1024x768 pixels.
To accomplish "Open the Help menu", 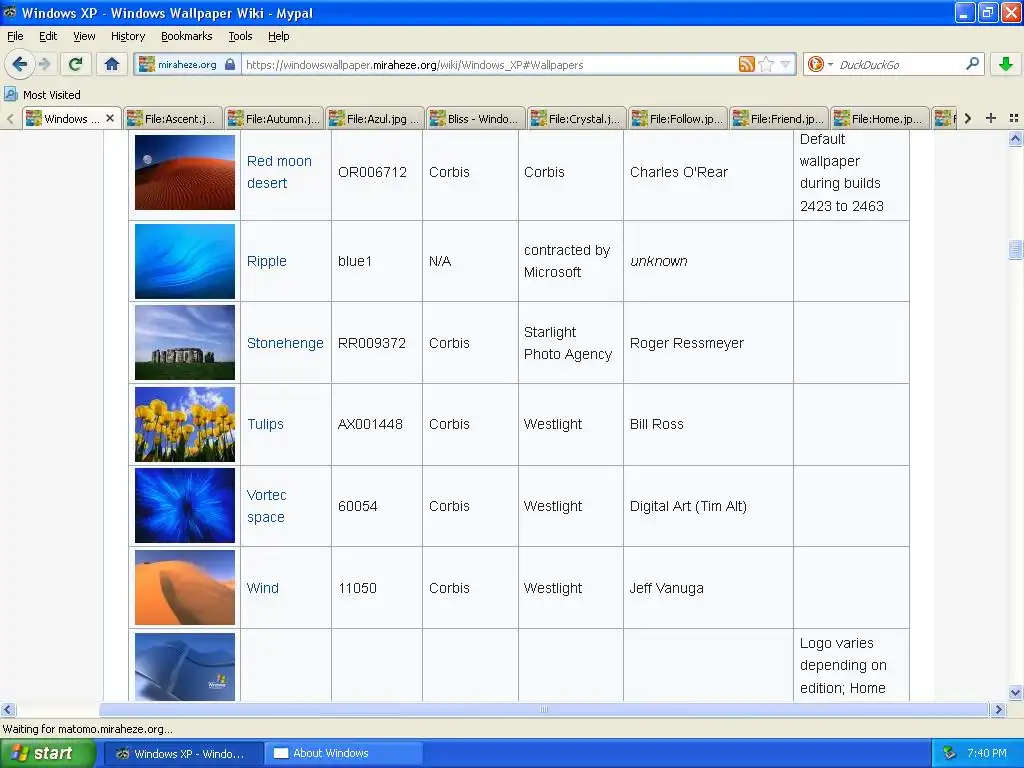I will click(278, 36).
